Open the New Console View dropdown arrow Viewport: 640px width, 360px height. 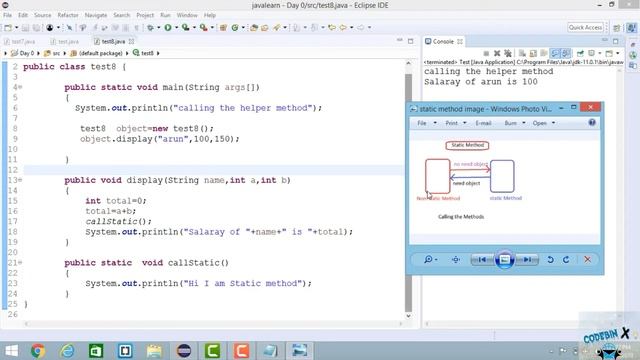(x=618, y=53)
